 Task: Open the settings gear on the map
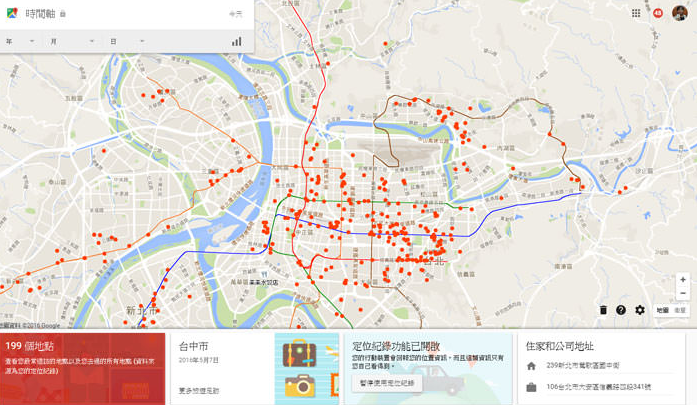coord(640,310)
